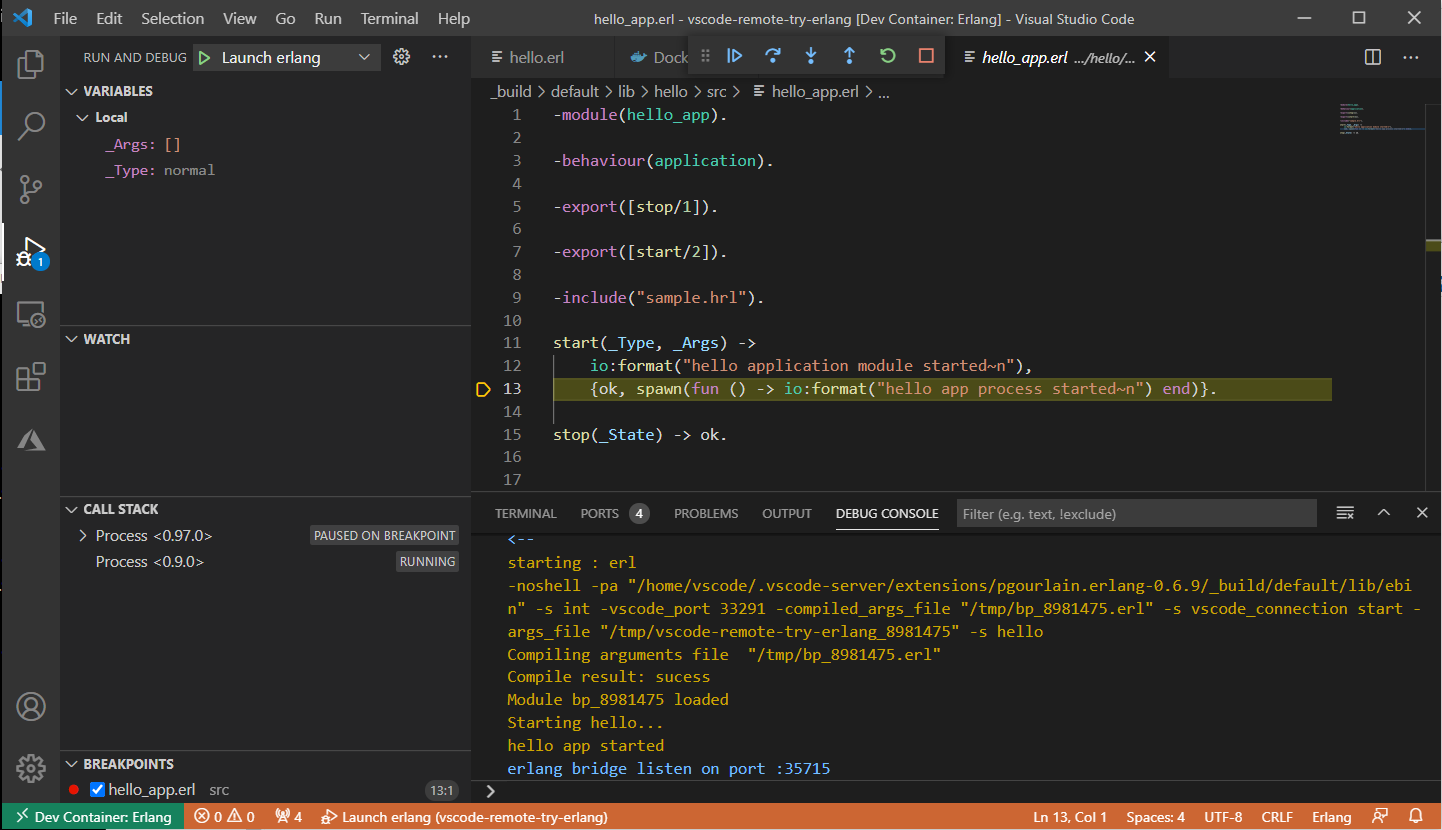1442x830 pixels.
Task: Click the Continue debug button
Action: click(x=734, y=57)
